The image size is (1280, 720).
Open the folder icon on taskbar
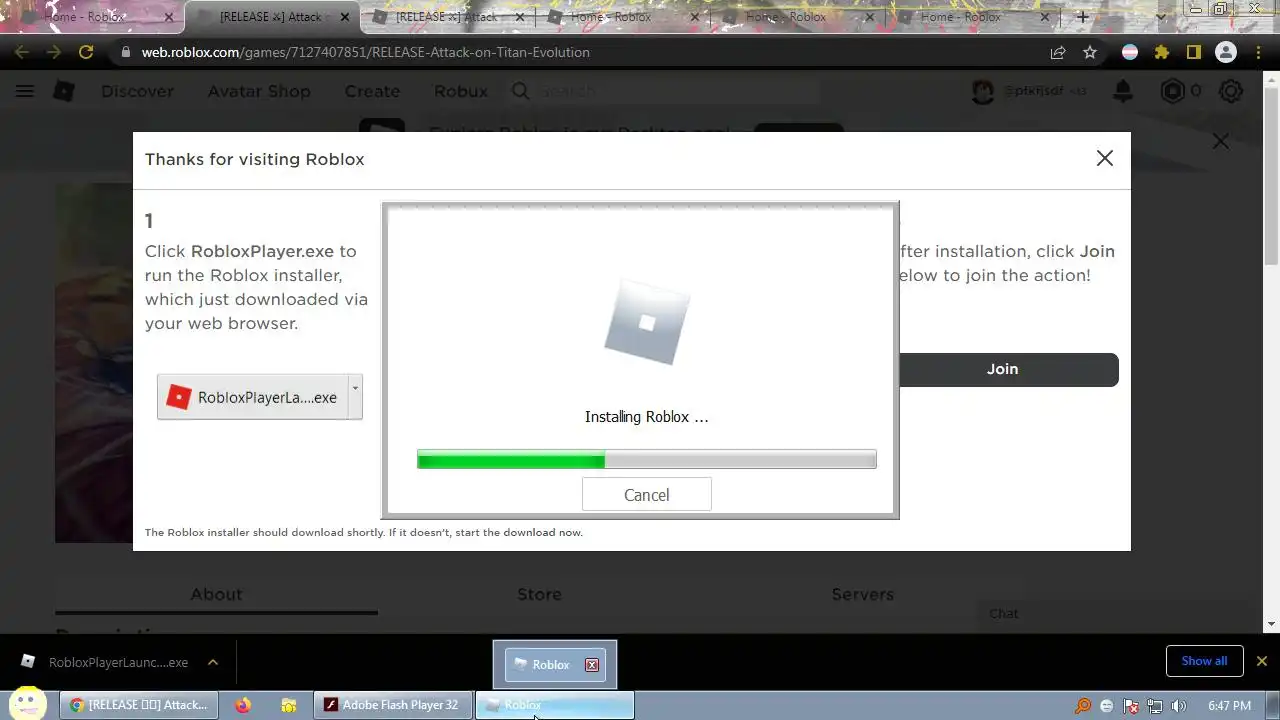[x=289, y=705]
